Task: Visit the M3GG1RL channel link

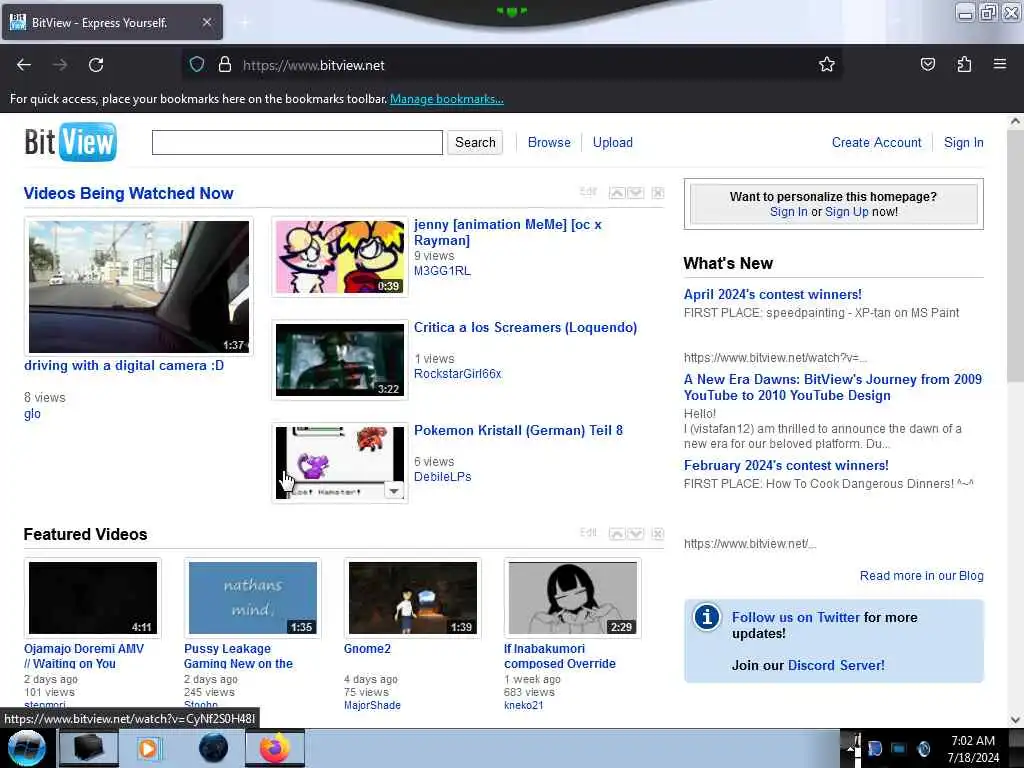Action: 442,270
